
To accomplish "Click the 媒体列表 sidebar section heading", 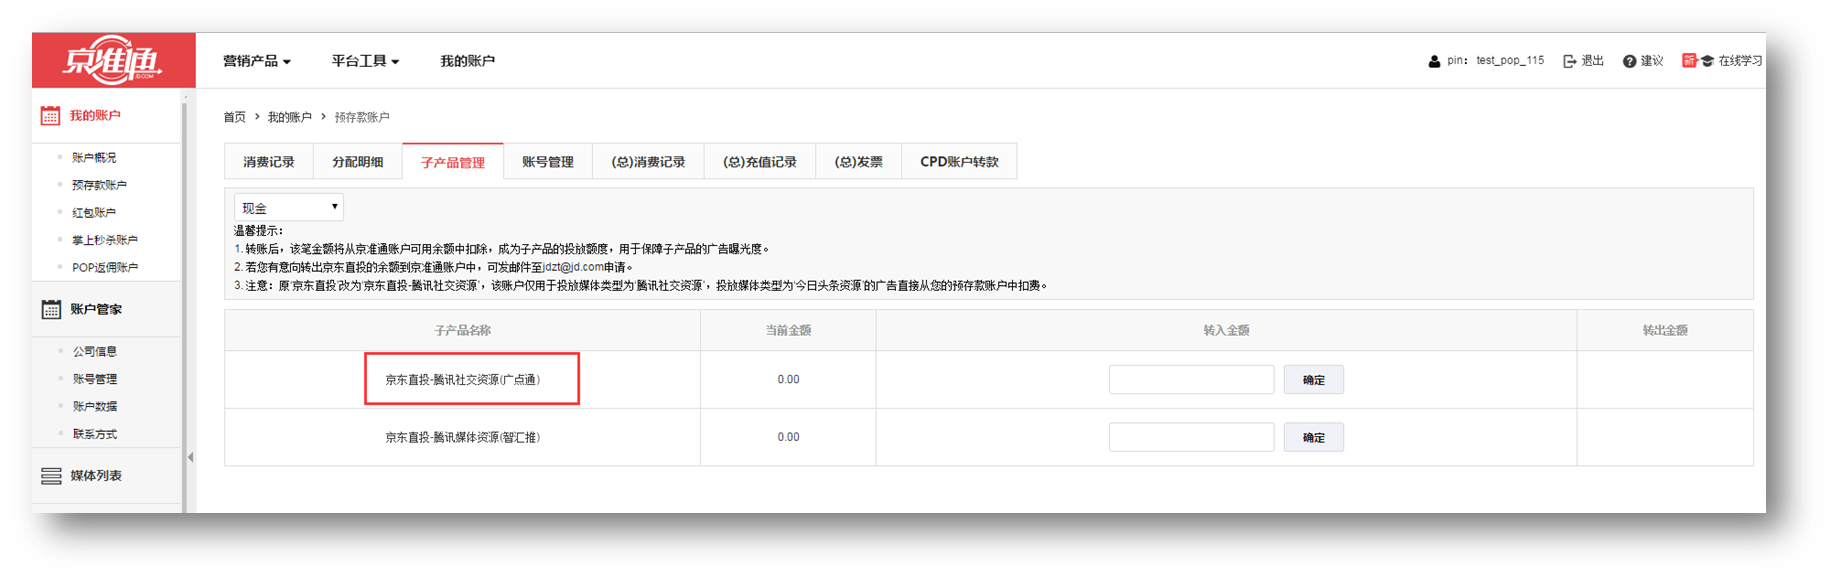I will coord(96,476).
